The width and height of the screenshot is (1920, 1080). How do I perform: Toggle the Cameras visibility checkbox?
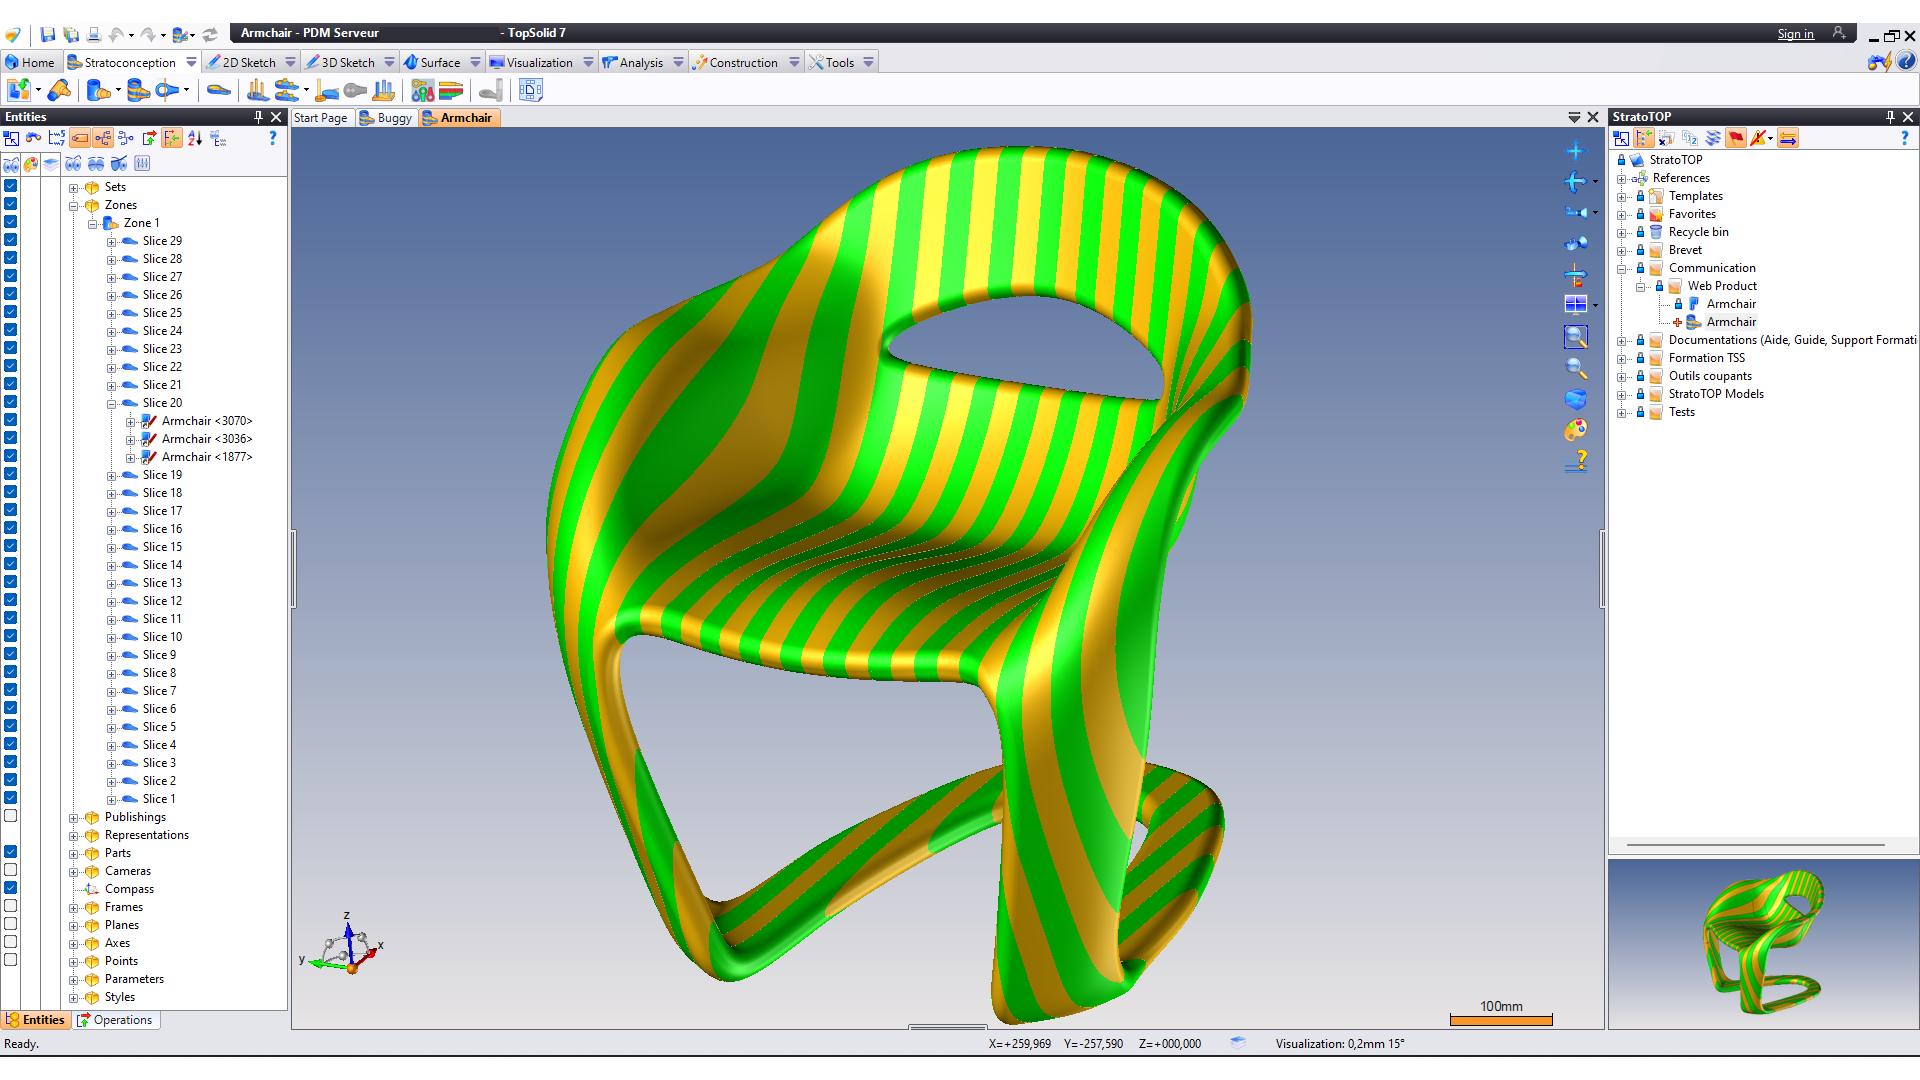11,870
